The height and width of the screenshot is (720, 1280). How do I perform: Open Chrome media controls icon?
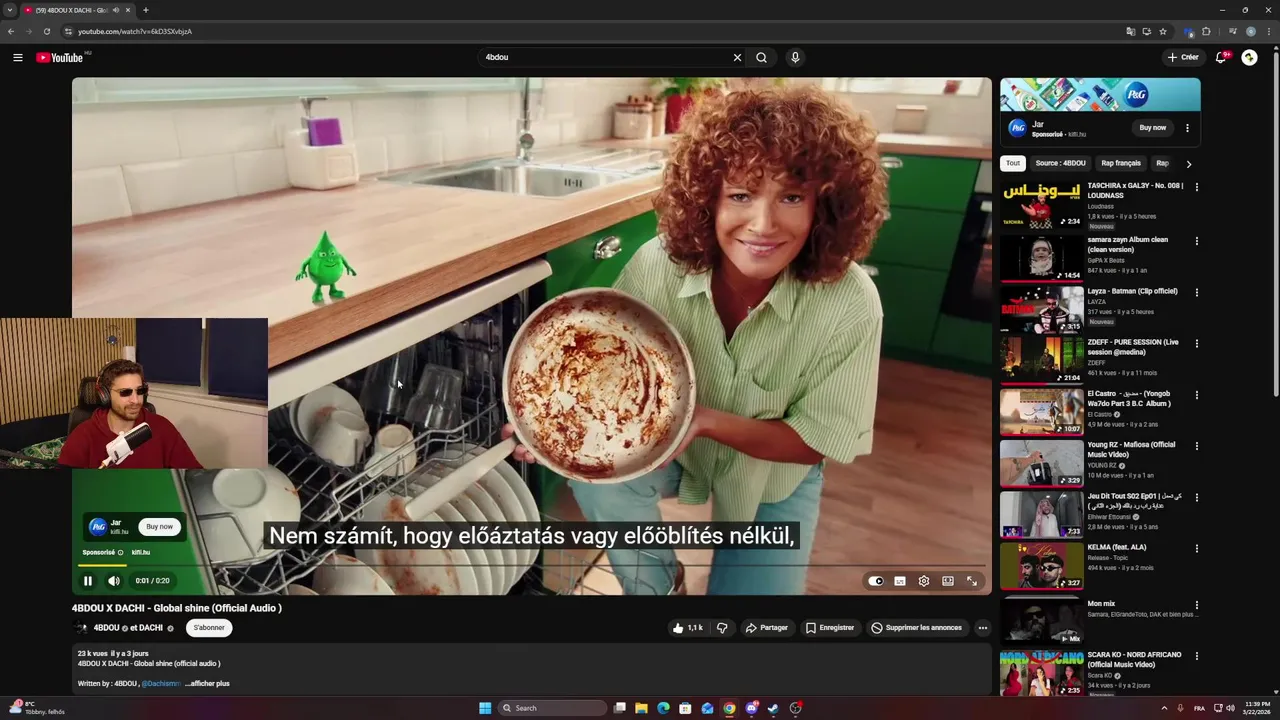1232,31
